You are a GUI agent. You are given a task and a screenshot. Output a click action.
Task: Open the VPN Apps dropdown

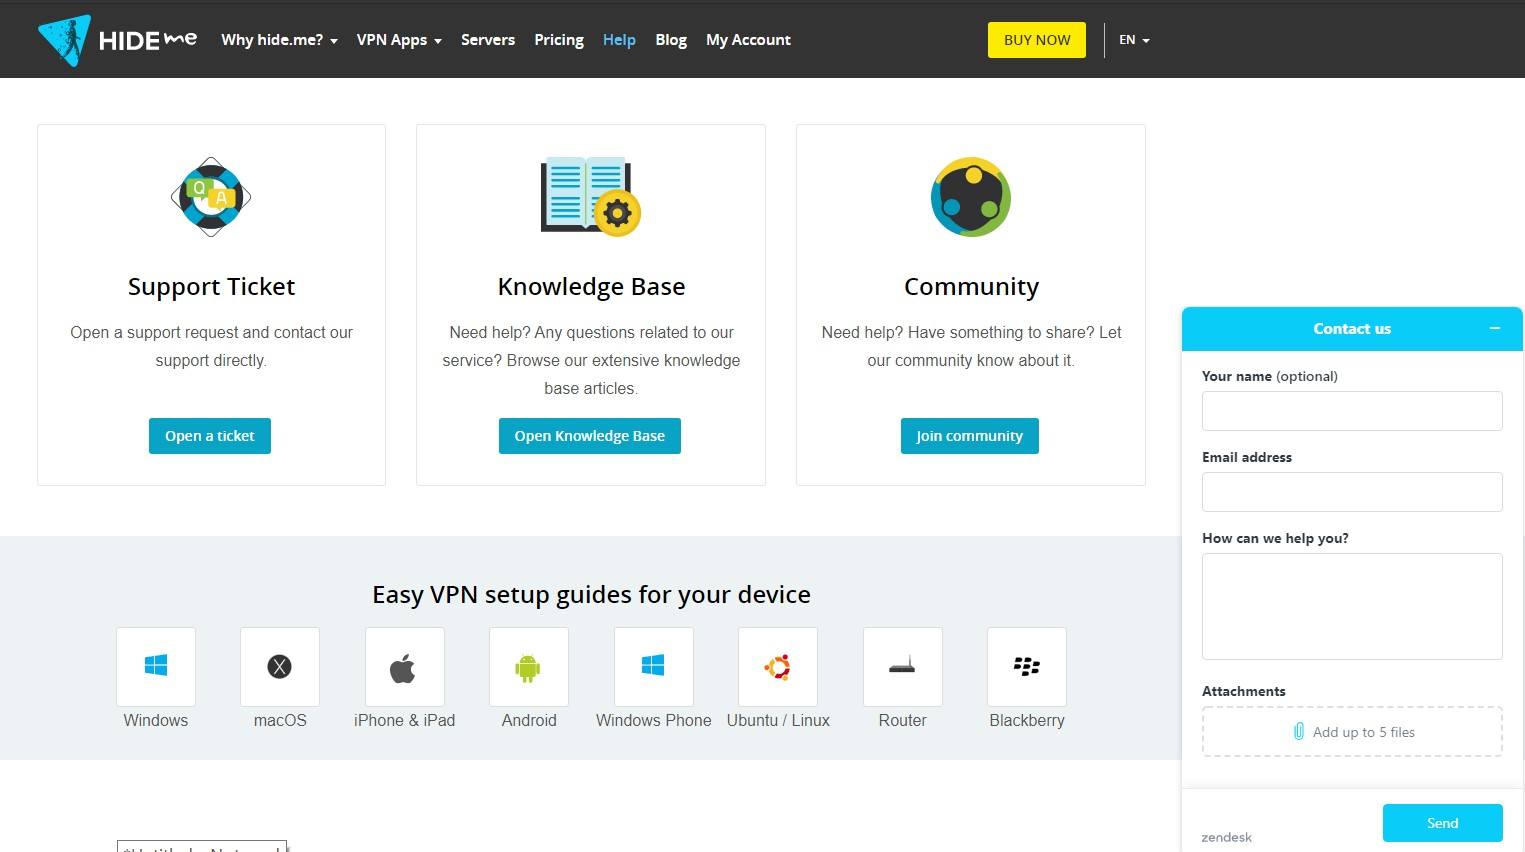[x=398, y=39]
